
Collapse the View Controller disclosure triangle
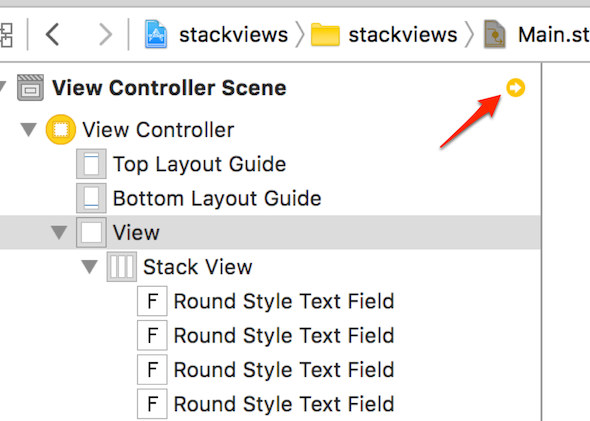29,130
